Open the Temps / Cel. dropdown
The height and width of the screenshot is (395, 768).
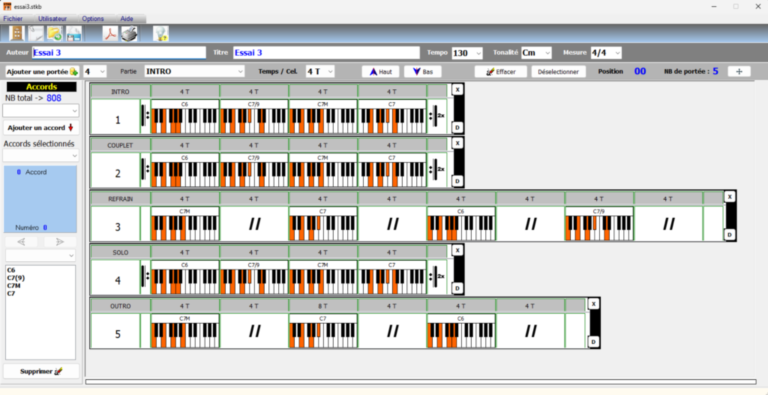tap(320, 72)
